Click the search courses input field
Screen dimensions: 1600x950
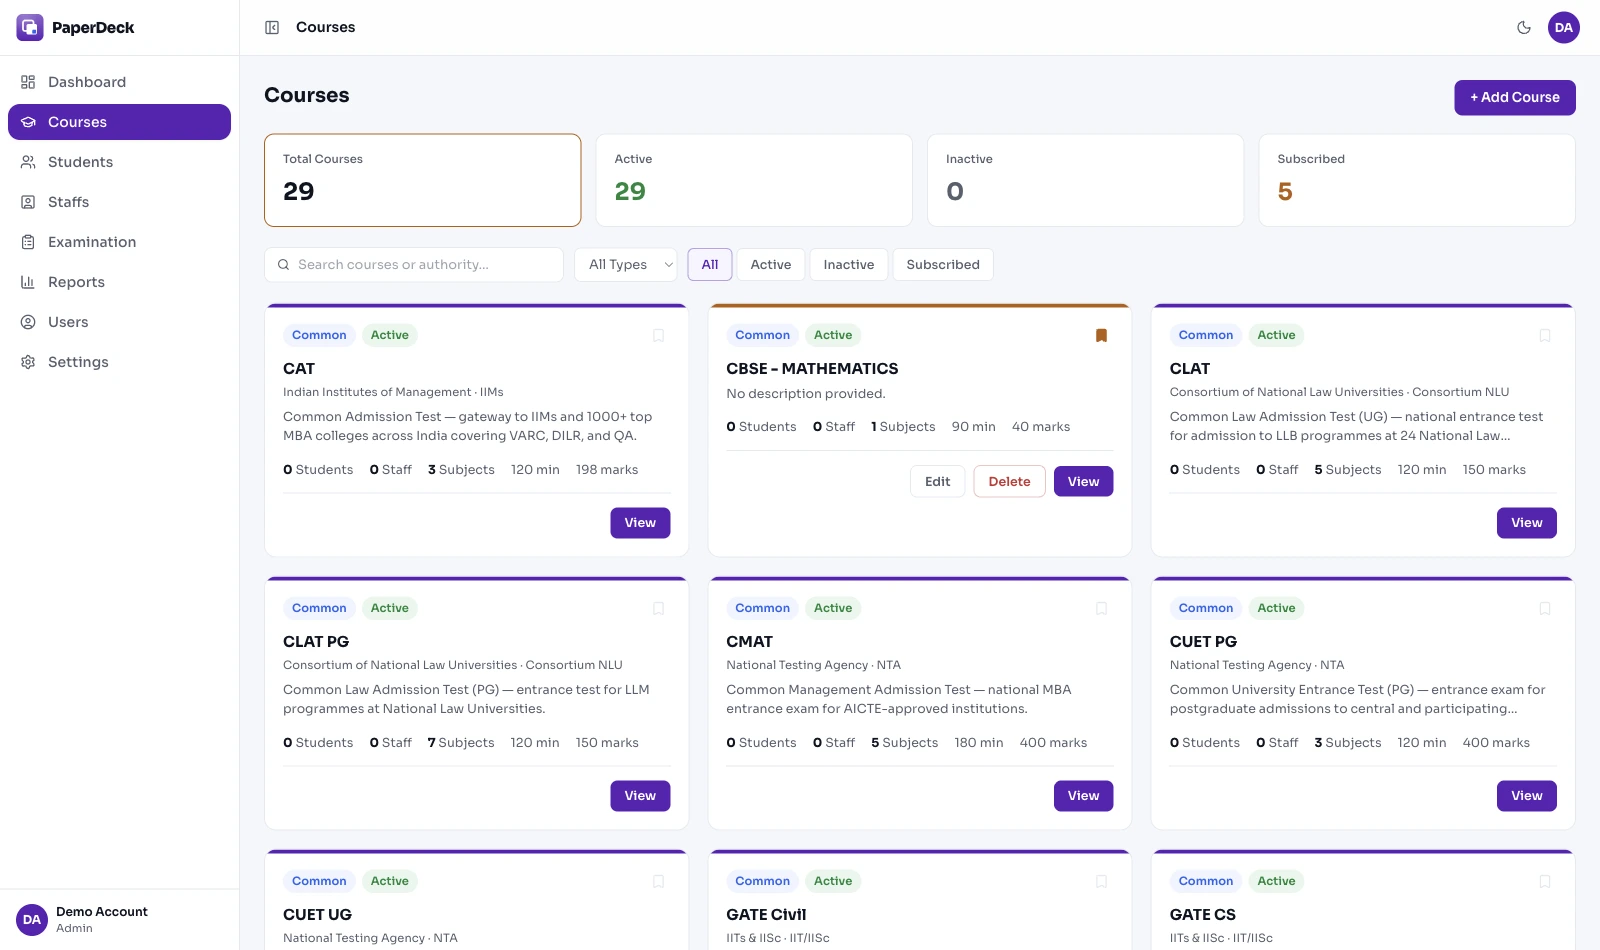[x=414, y=265]
